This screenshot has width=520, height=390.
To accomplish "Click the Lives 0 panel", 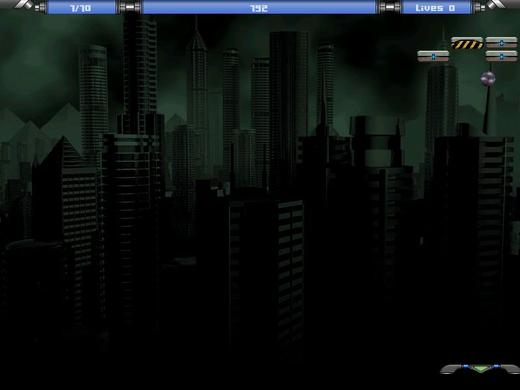I will pyautogui.click(x=436, y=8).
